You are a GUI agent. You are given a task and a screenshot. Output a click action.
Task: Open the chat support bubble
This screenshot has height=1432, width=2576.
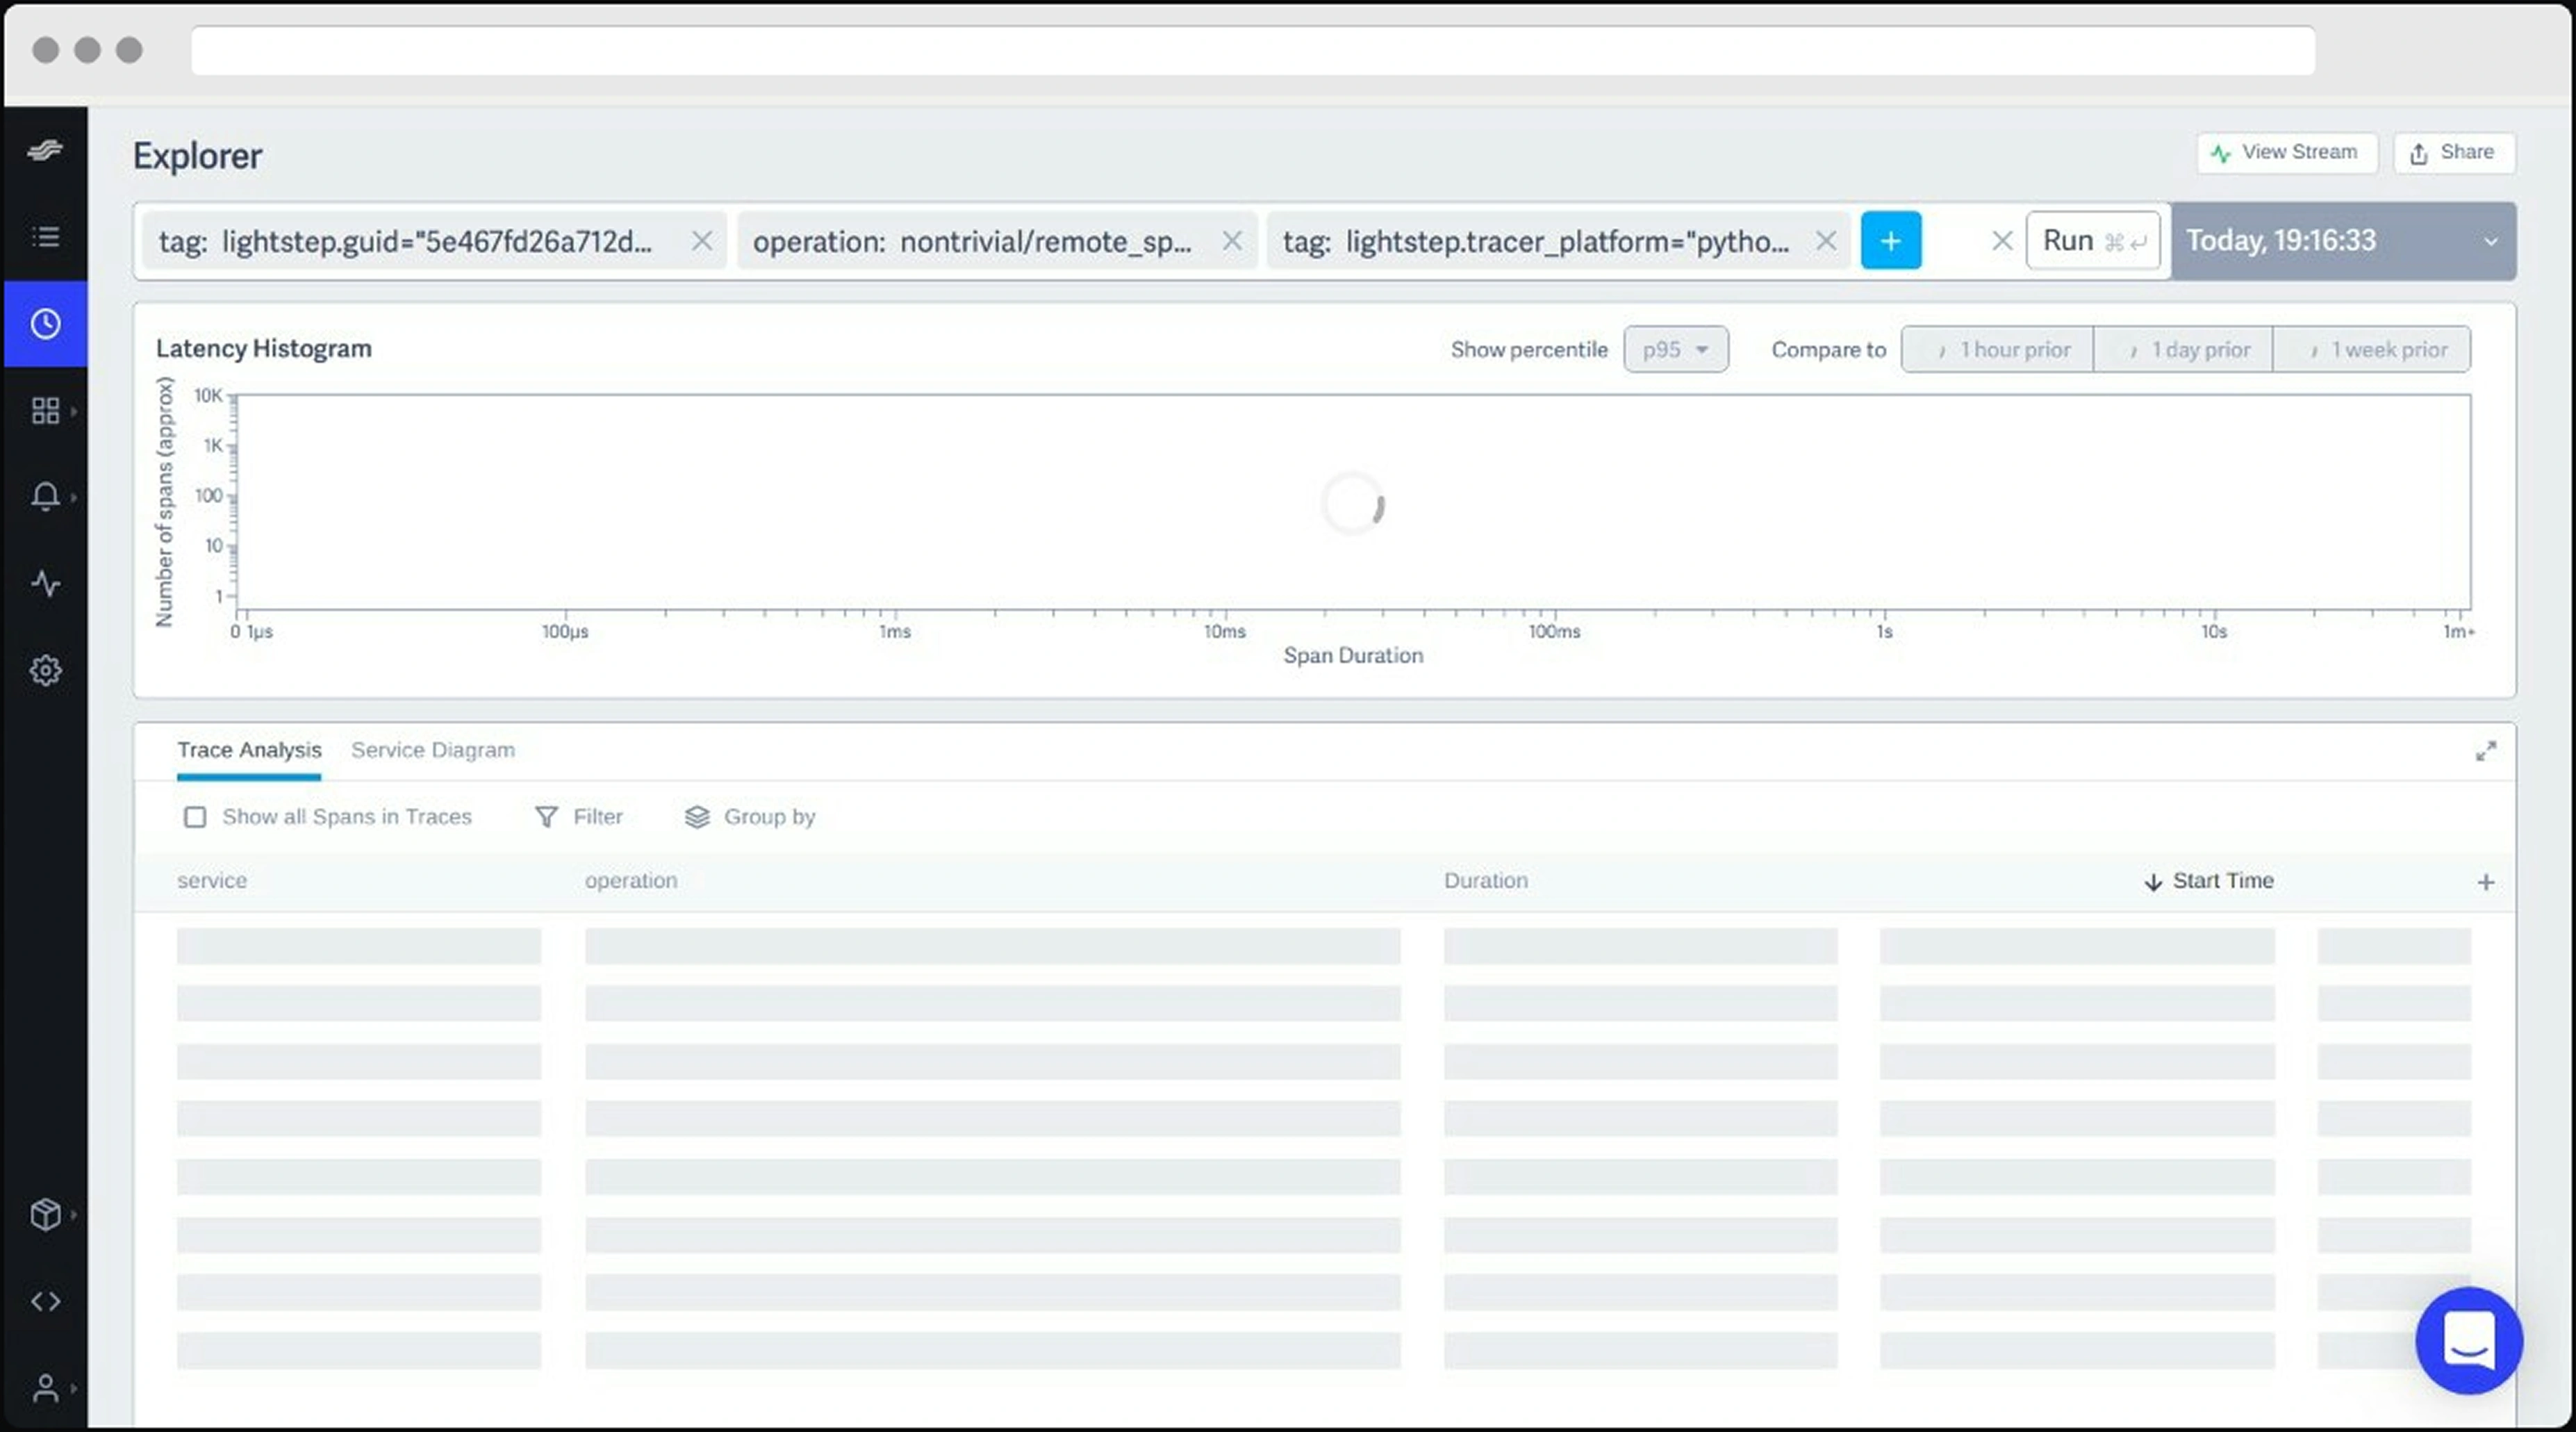coord(2468,1340)
